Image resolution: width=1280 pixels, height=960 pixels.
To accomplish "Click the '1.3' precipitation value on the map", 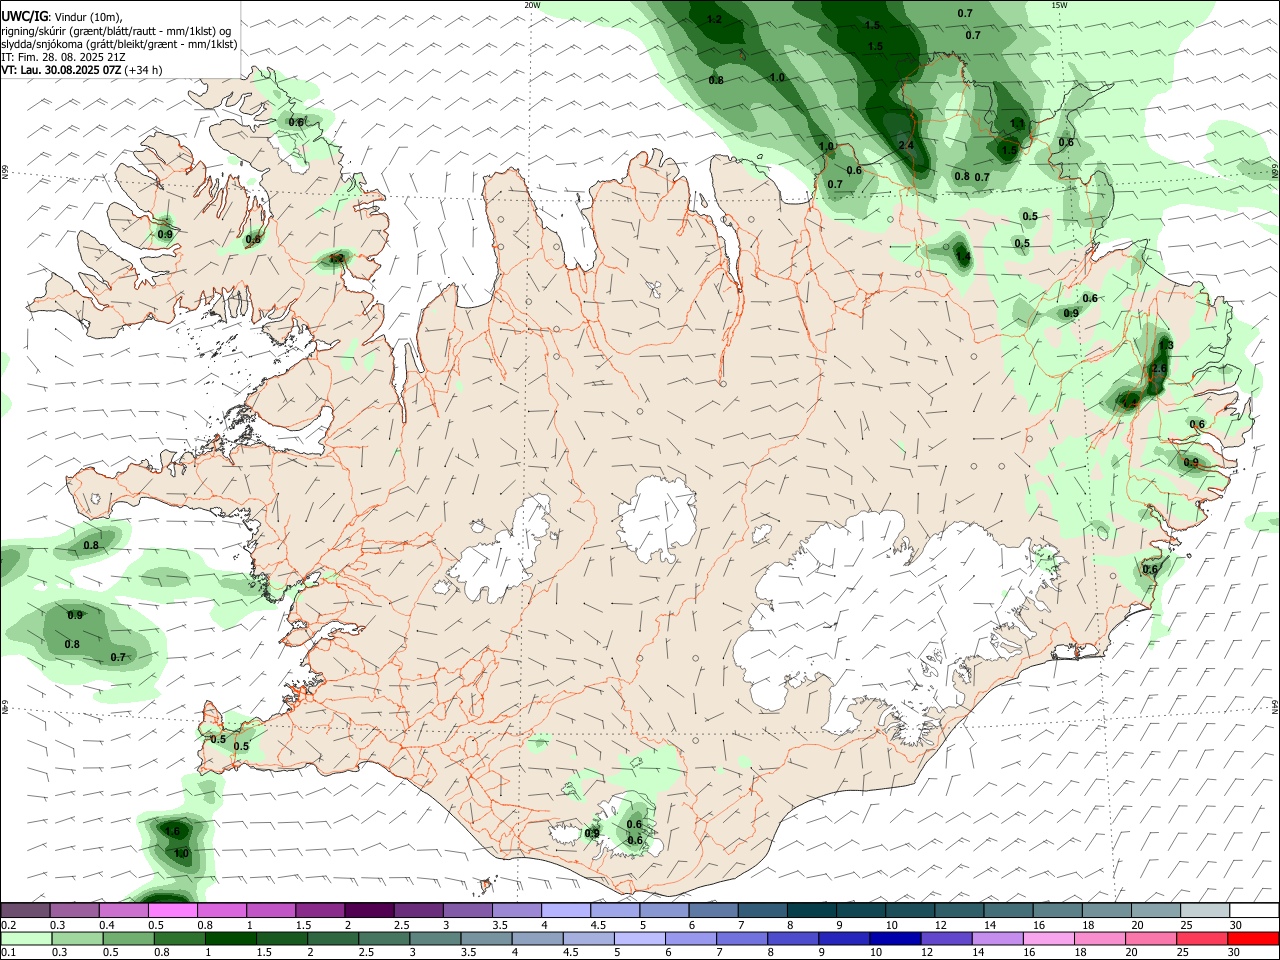I will (1165, 345).
